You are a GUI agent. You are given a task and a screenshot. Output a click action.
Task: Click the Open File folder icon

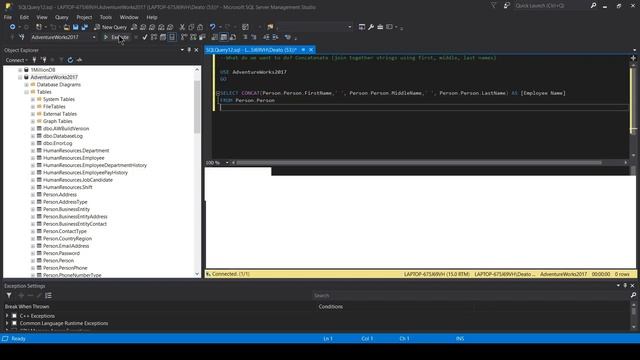(66, 27)
